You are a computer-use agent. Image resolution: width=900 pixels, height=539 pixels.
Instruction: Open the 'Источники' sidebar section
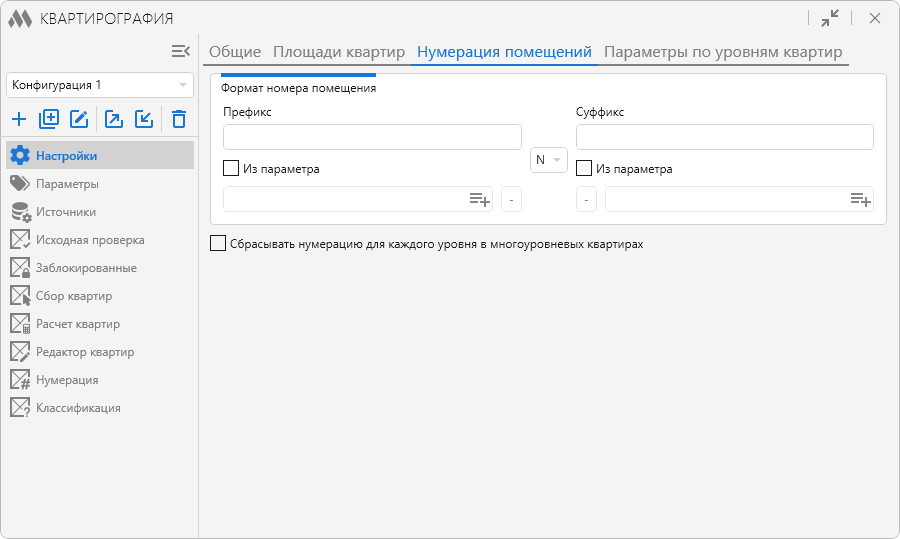[x=66, y=212]
